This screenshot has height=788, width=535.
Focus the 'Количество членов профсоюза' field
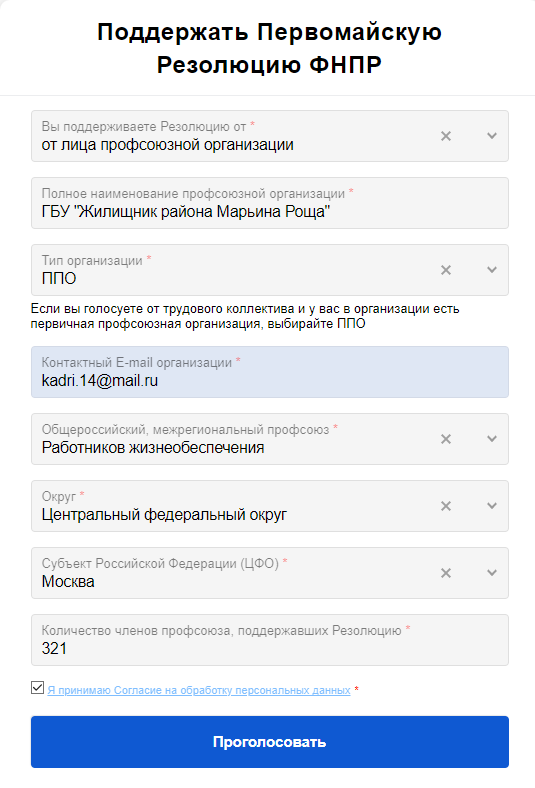270,640
